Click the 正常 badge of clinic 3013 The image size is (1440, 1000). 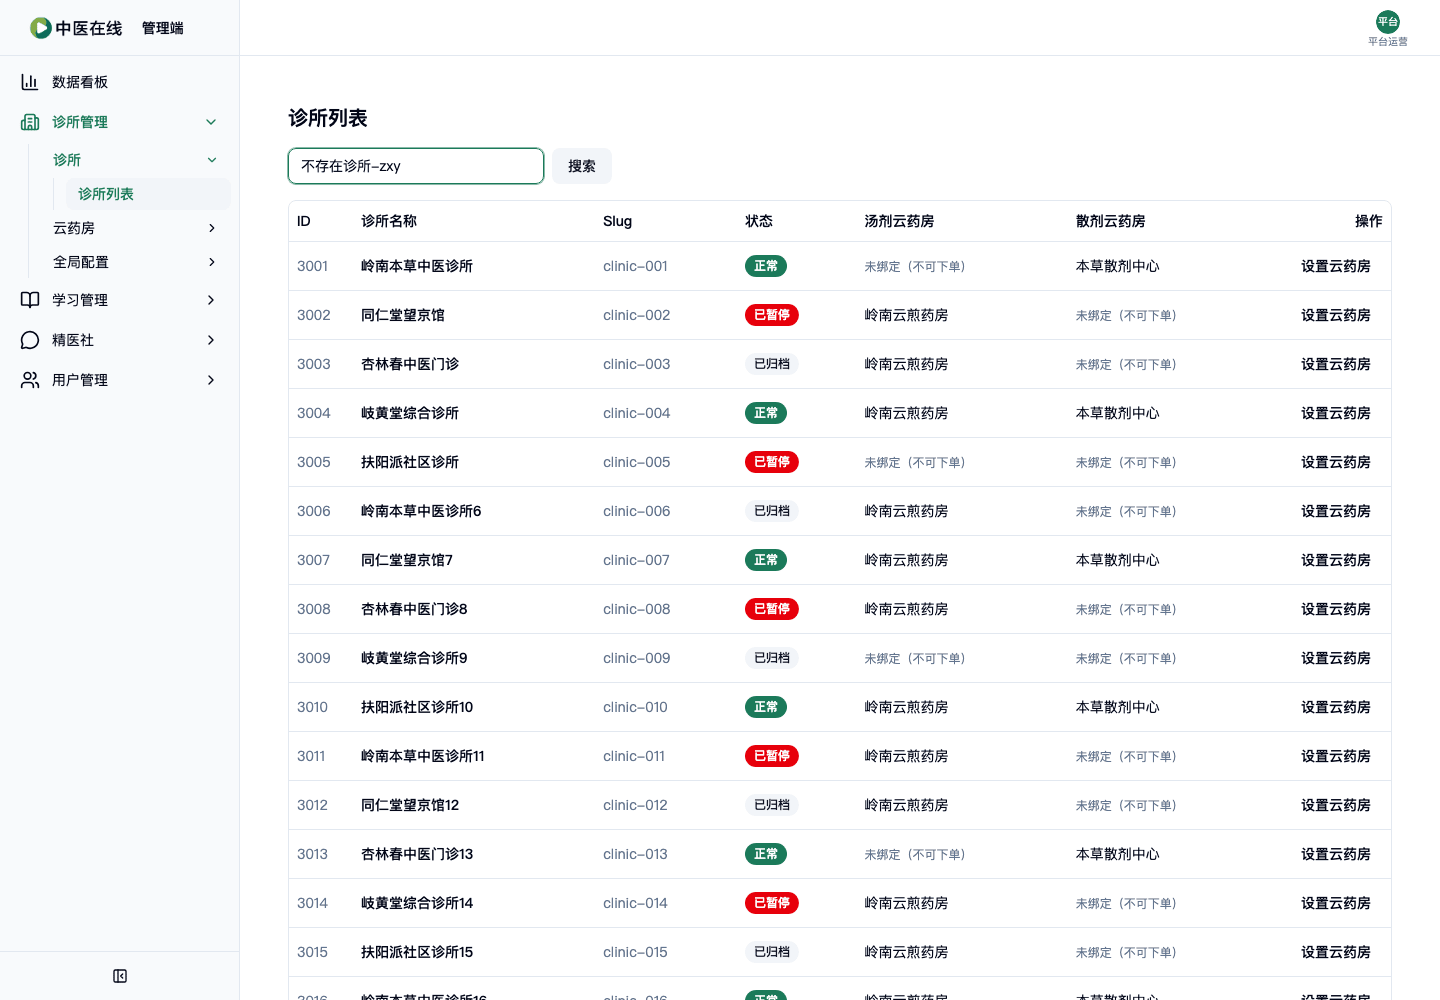pyautogui.click(x=766, y=854)
